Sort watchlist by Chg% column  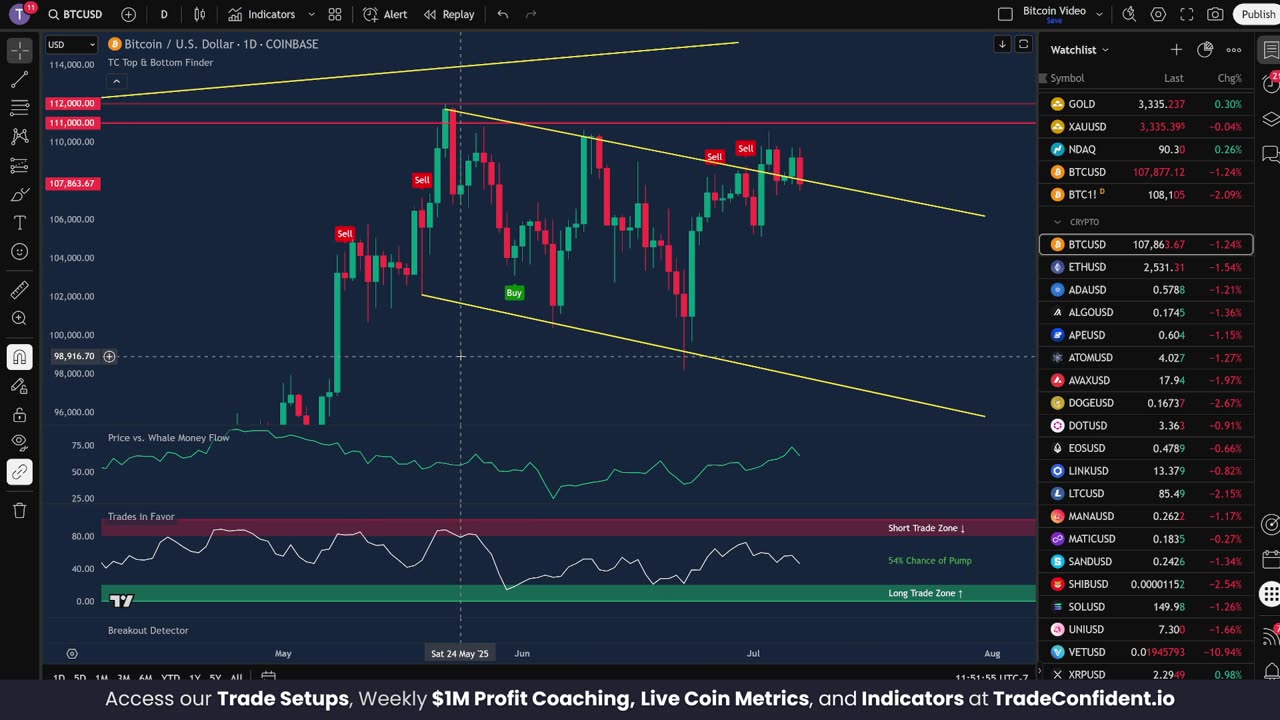pyautogui.click(x=1229, y=78)
